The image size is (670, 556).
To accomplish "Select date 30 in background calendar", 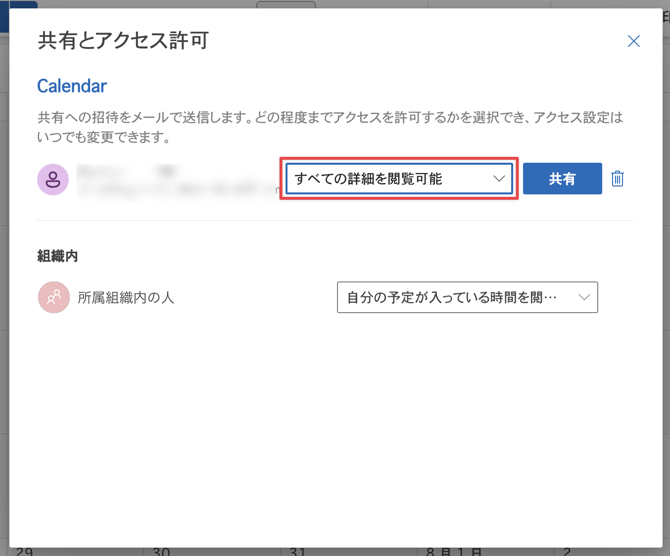I will [162, 551].
